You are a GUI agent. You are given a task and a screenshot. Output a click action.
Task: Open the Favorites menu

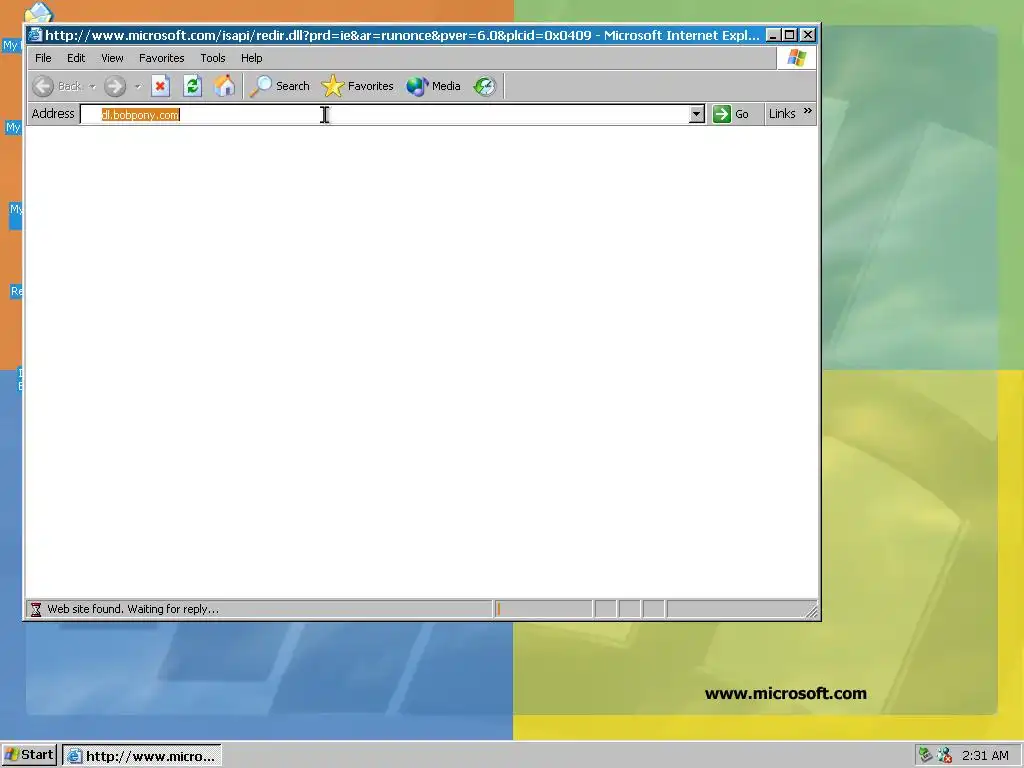click(161, 58)
